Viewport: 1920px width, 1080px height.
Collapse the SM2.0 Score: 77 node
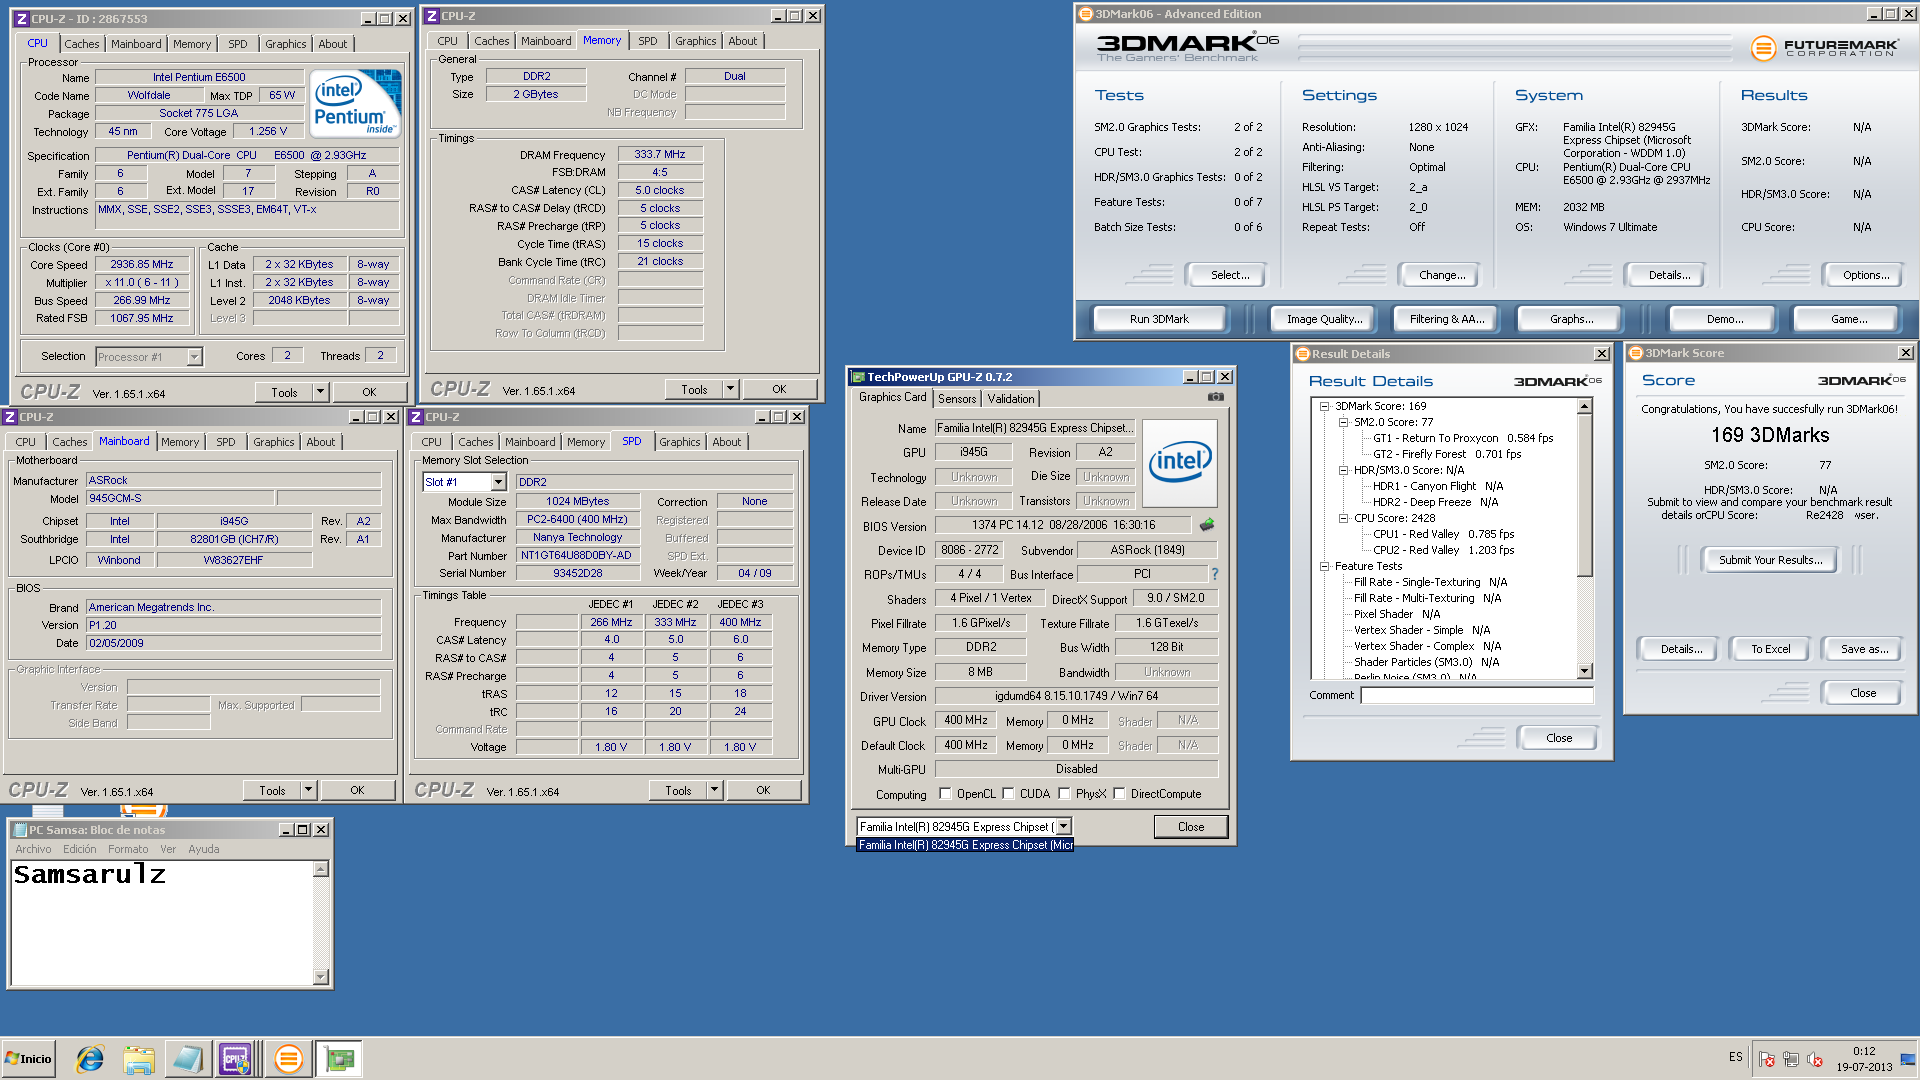tap(1344, 422)
